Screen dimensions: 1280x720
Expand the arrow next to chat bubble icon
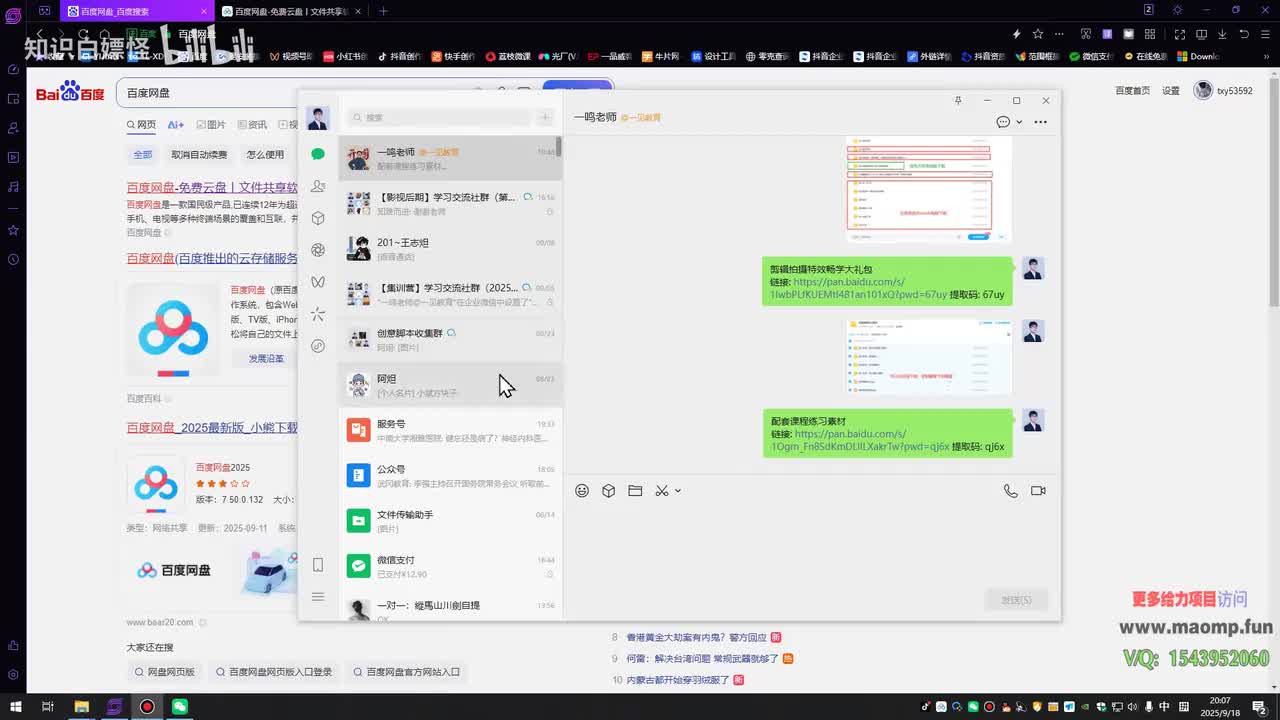tap(1019, 122)
